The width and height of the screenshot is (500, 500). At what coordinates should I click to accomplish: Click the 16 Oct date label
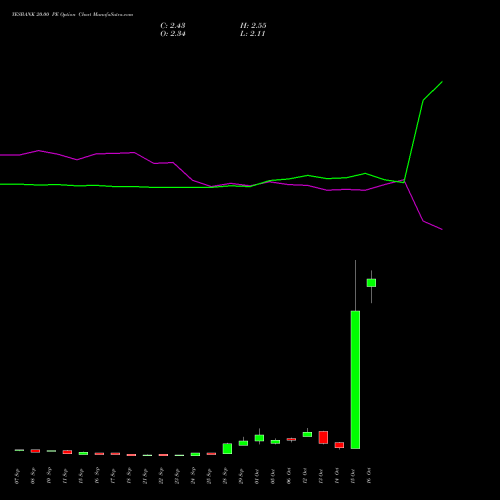369,476
